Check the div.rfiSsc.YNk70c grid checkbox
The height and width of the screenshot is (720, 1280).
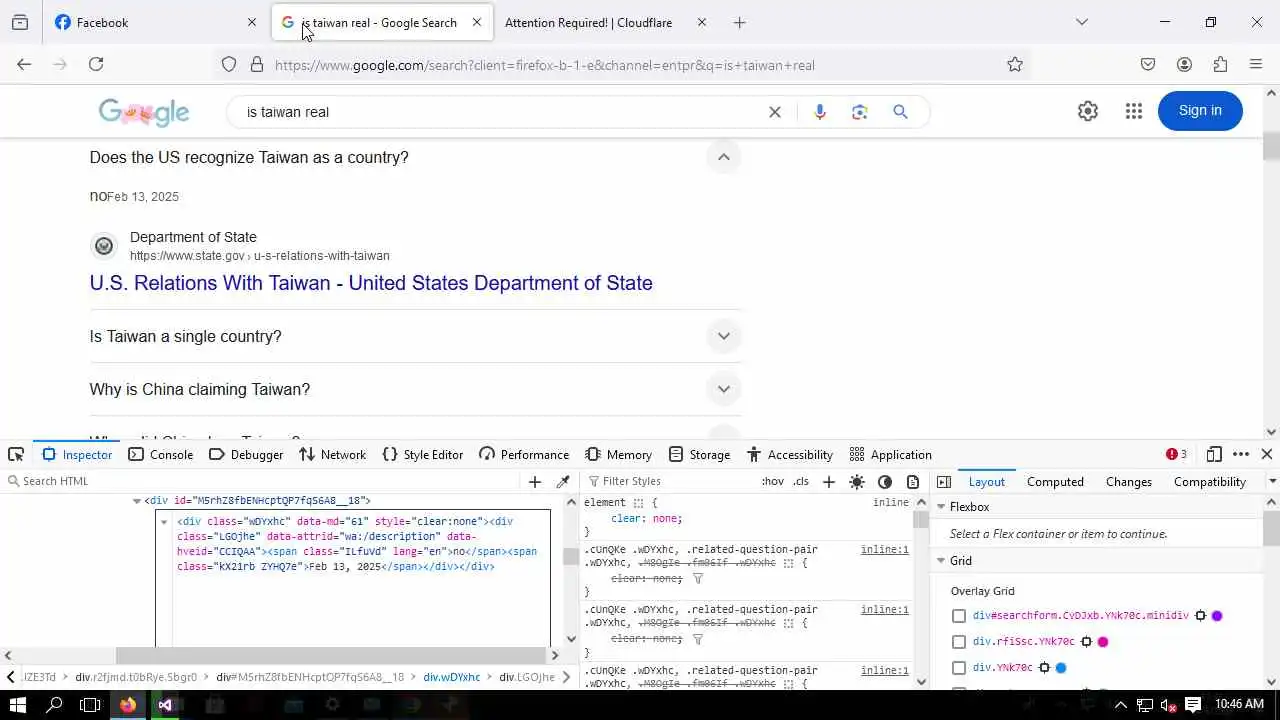[959, 642]
